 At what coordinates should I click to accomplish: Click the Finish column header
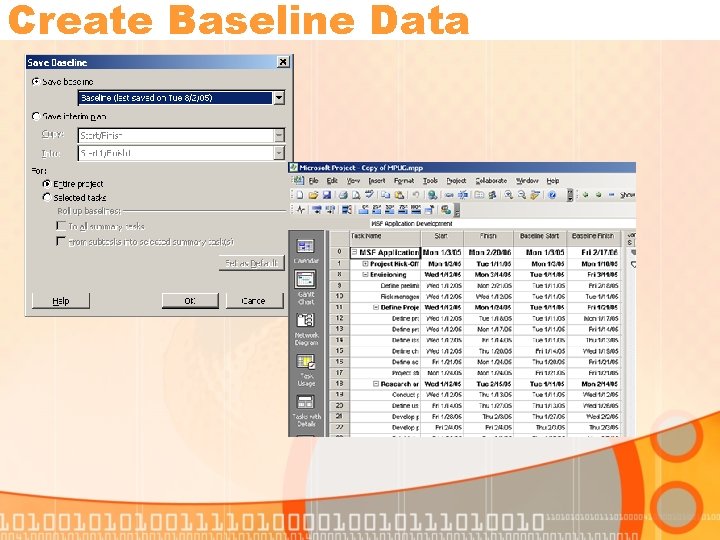point(488,238)
